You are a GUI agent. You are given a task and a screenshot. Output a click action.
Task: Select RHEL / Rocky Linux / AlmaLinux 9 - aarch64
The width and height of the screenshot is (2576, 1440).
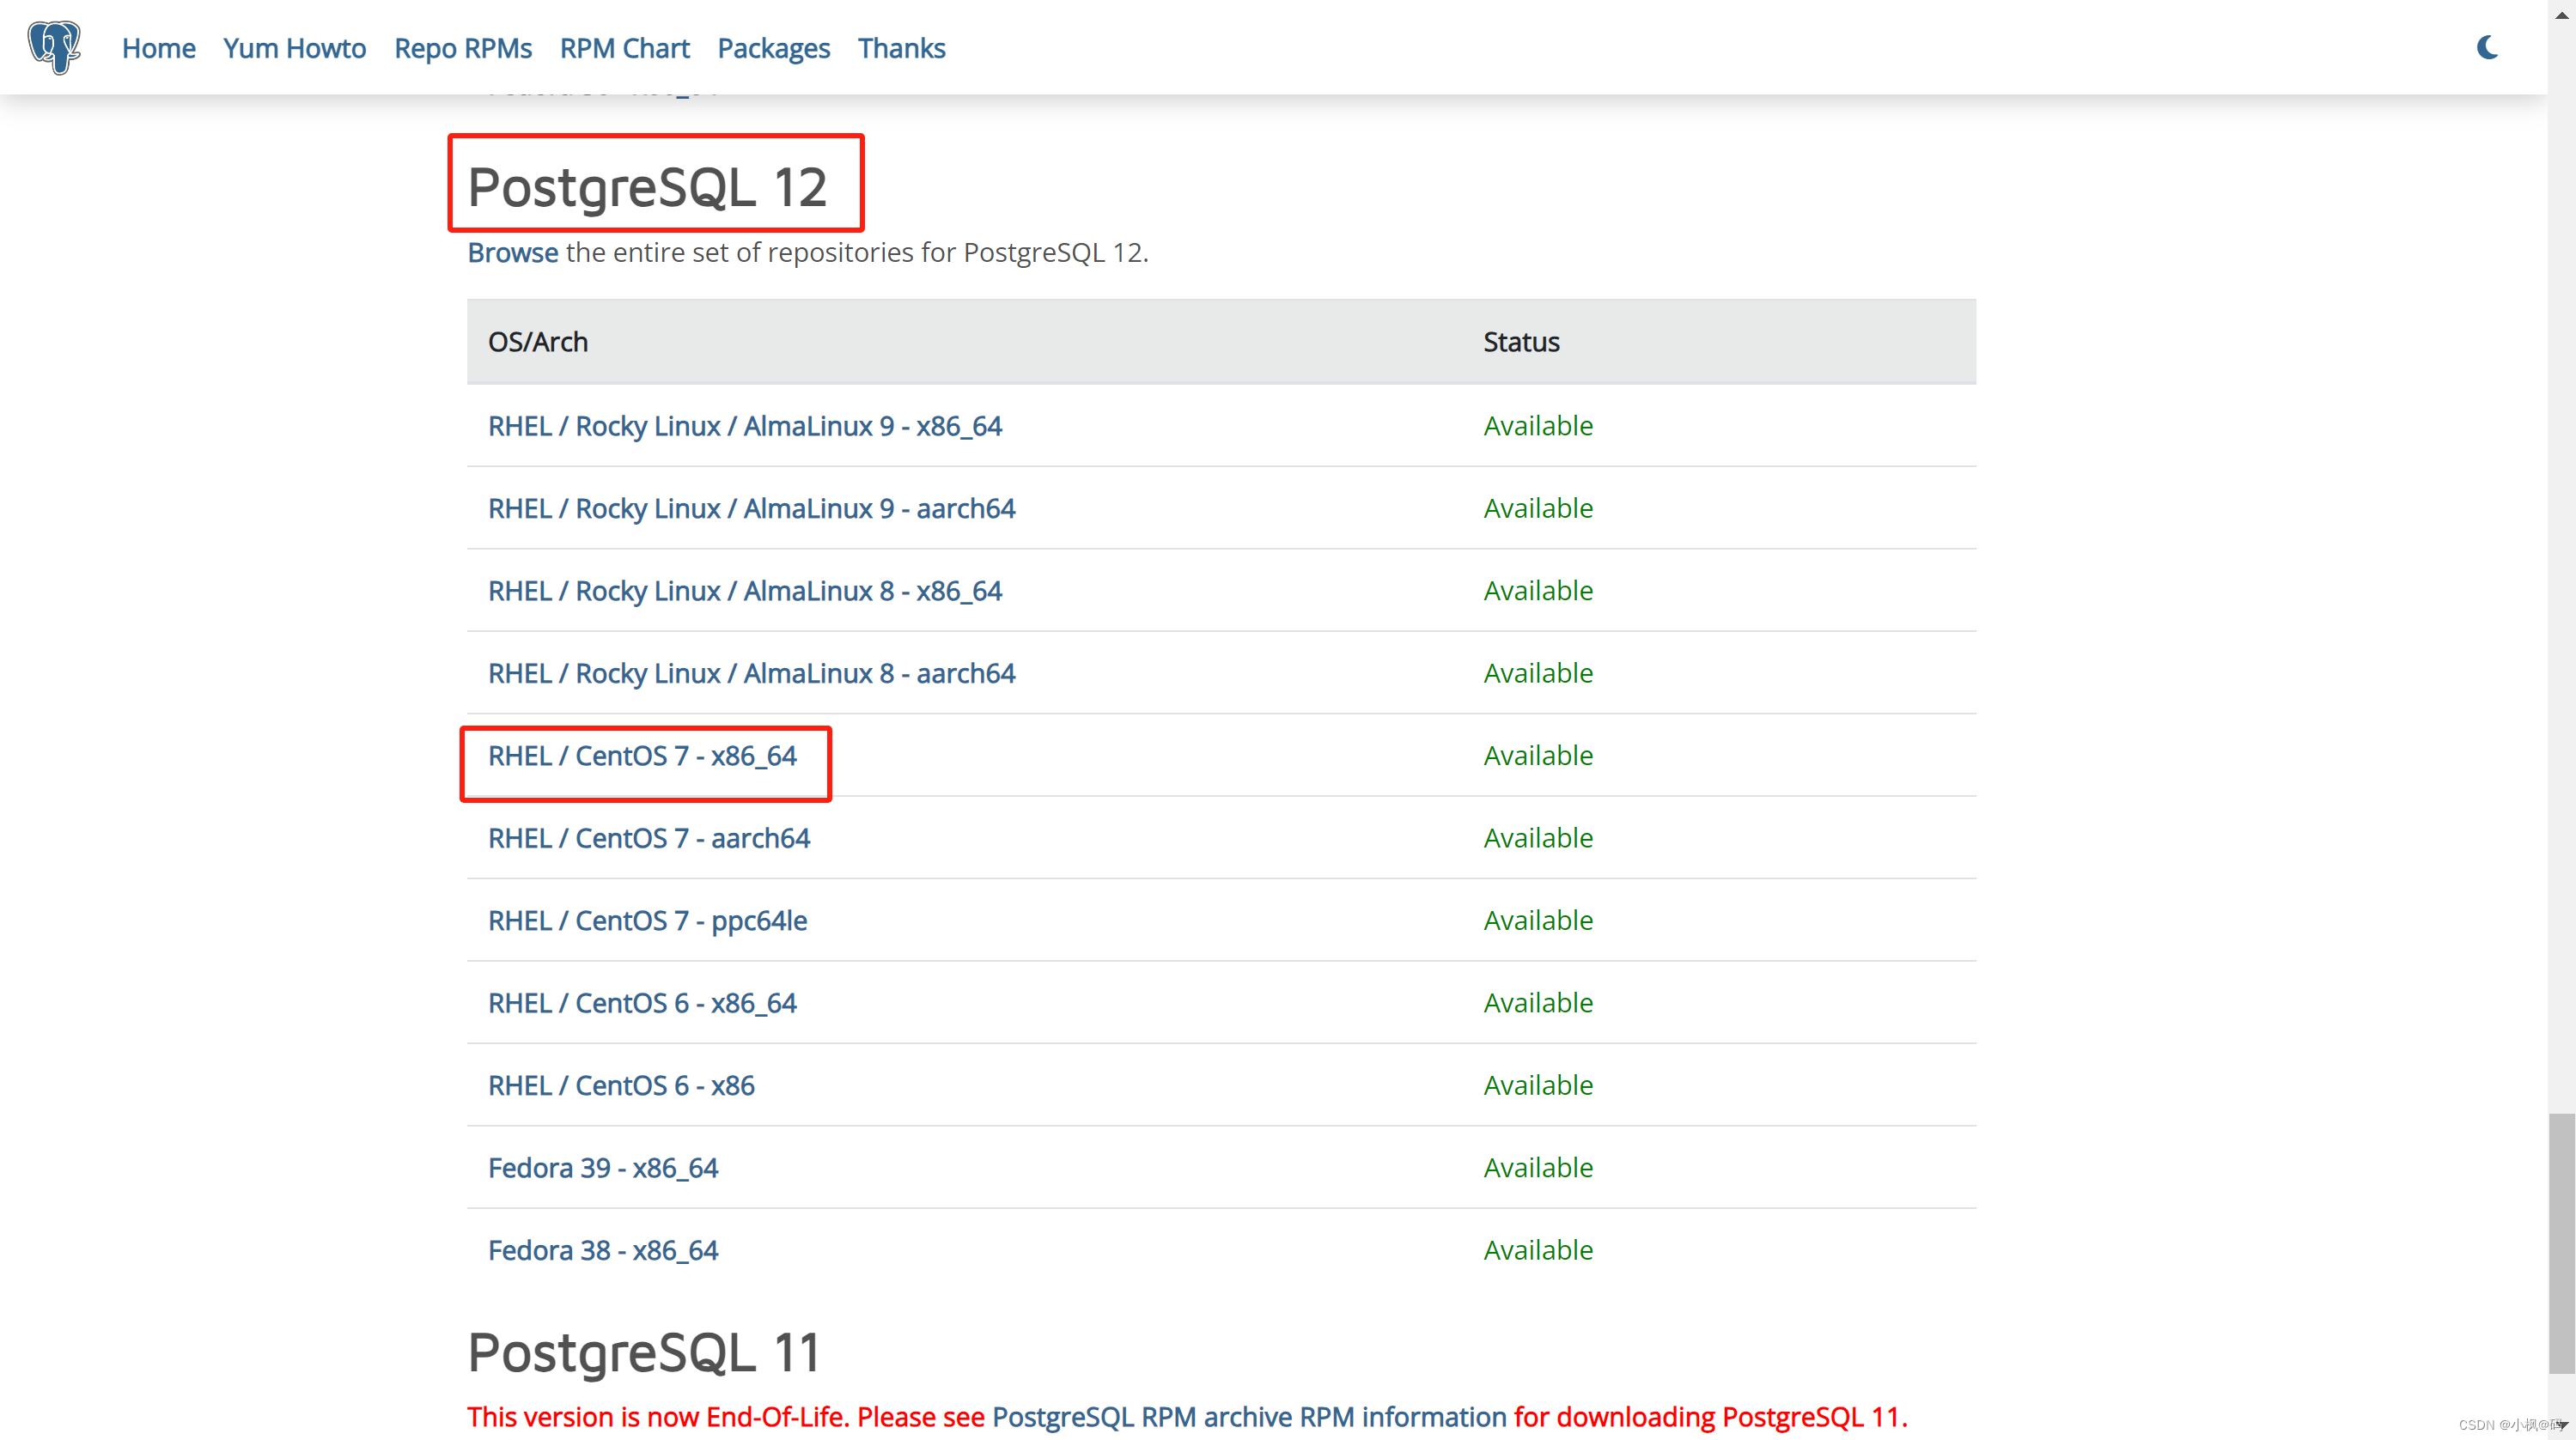(x=751, y=508)
